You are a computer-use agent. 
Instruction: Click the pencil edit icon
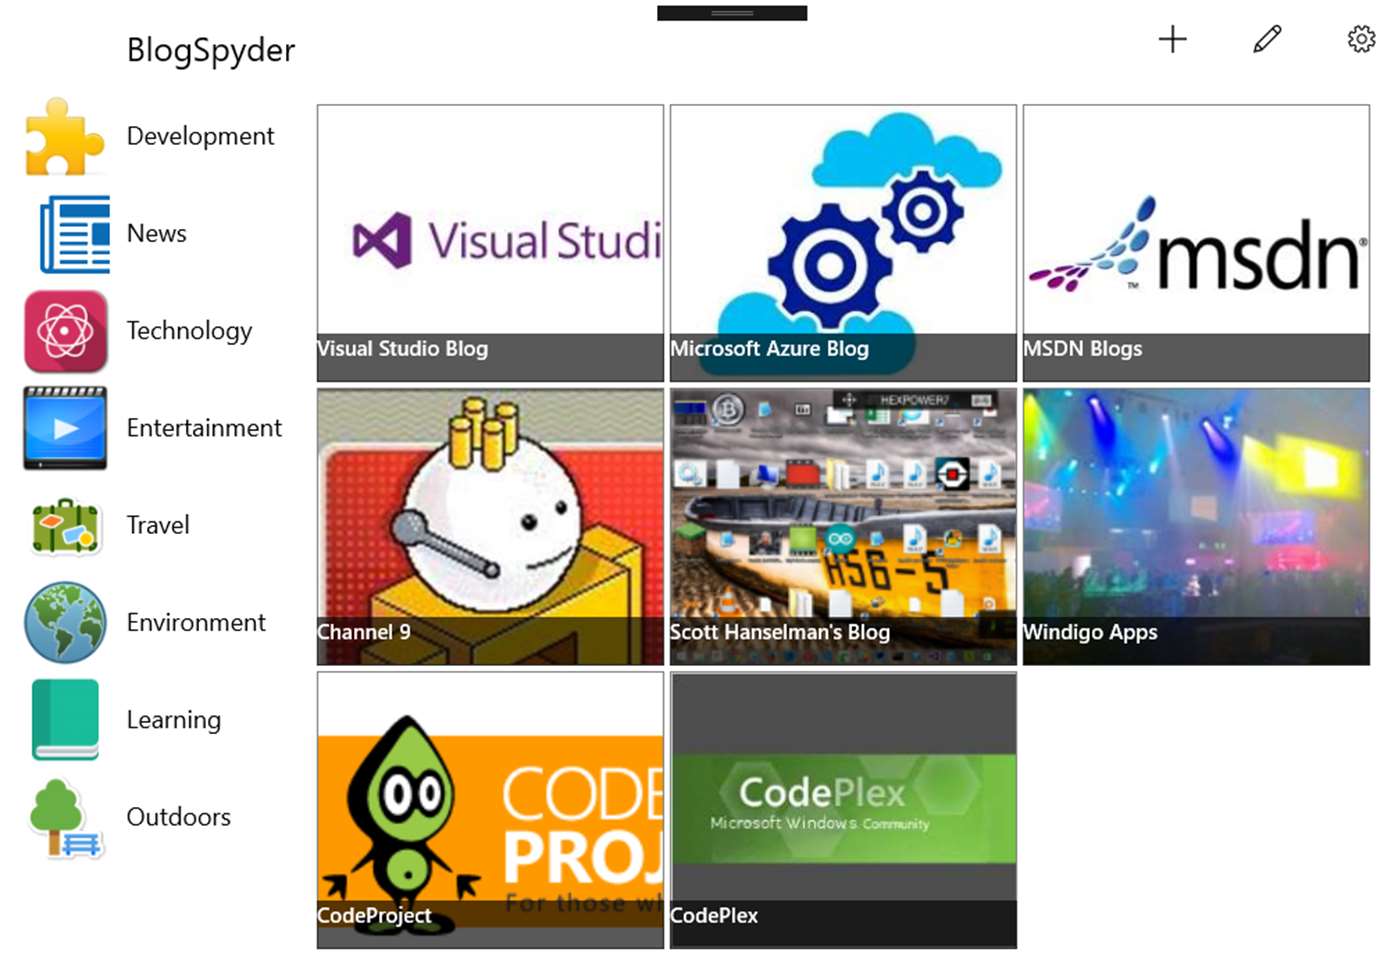click(x=1267, y=39)
